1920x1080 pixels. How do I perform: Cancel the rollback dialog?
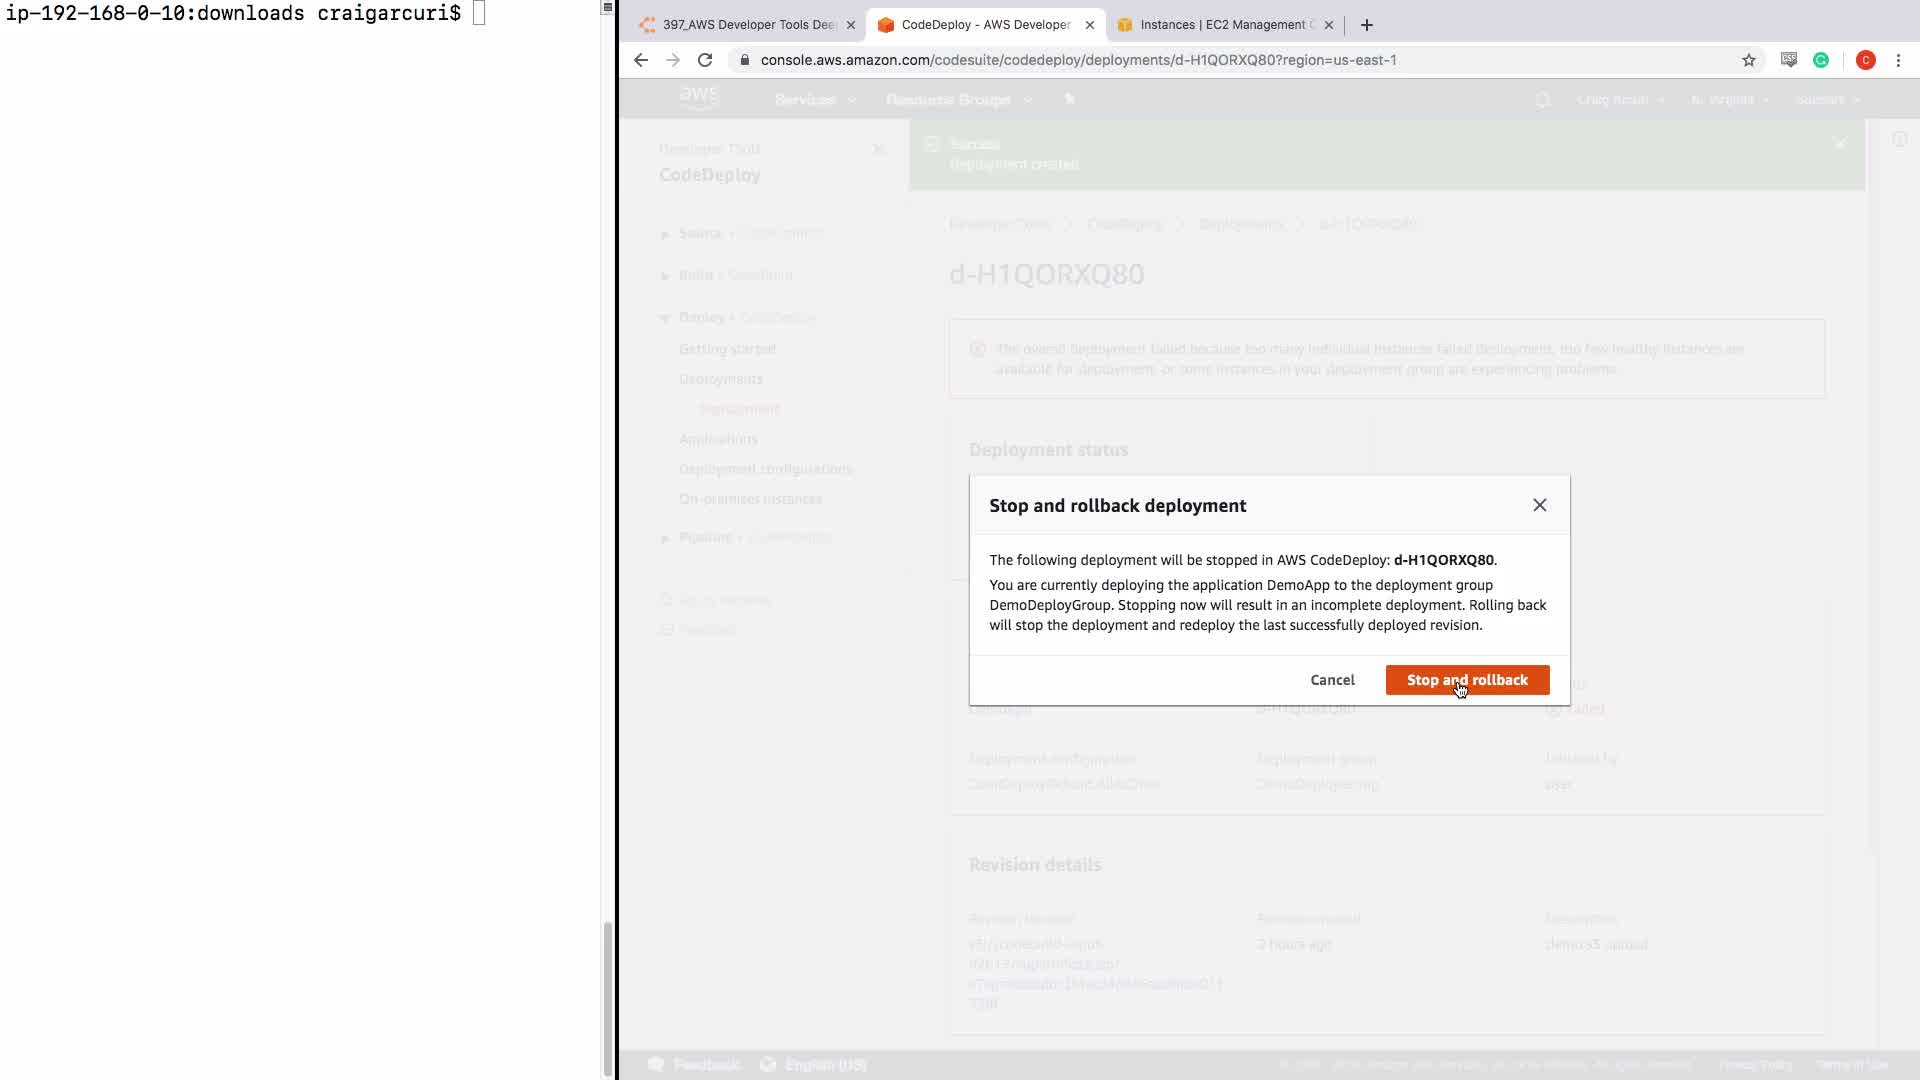1332,680
